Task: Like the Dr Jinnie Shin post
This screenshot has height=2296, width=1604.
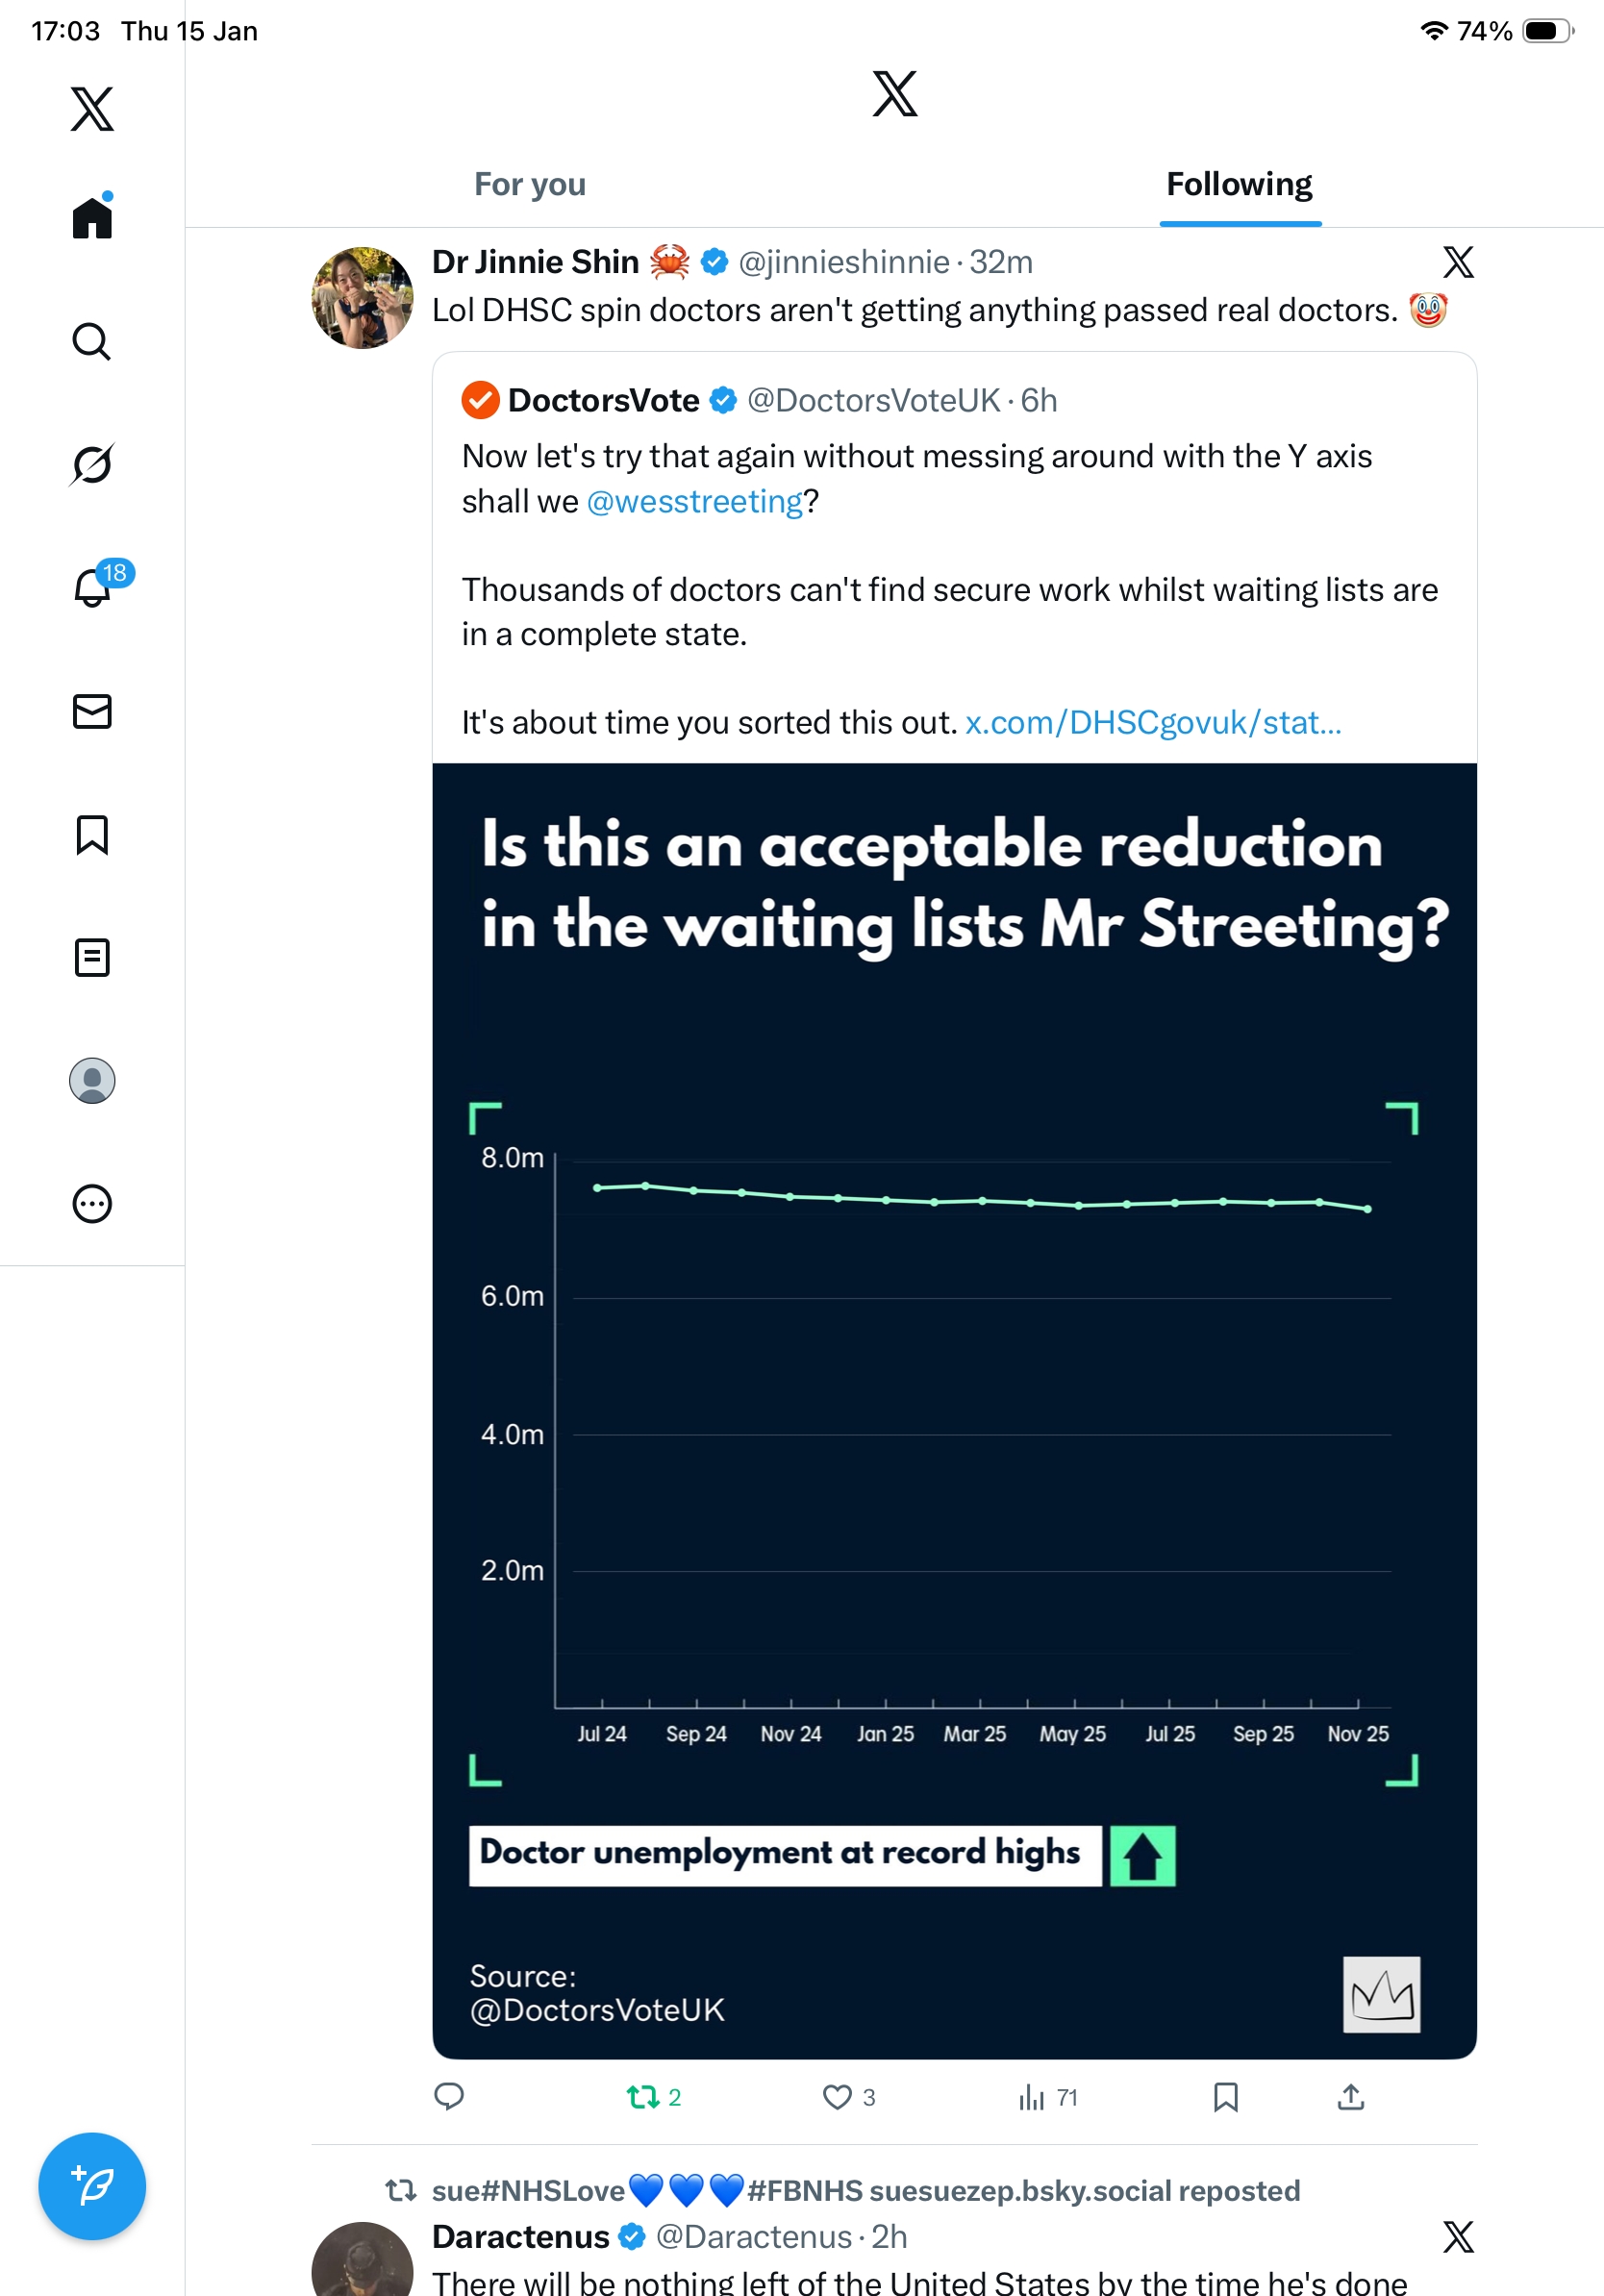Action: tap(837, 2097)
